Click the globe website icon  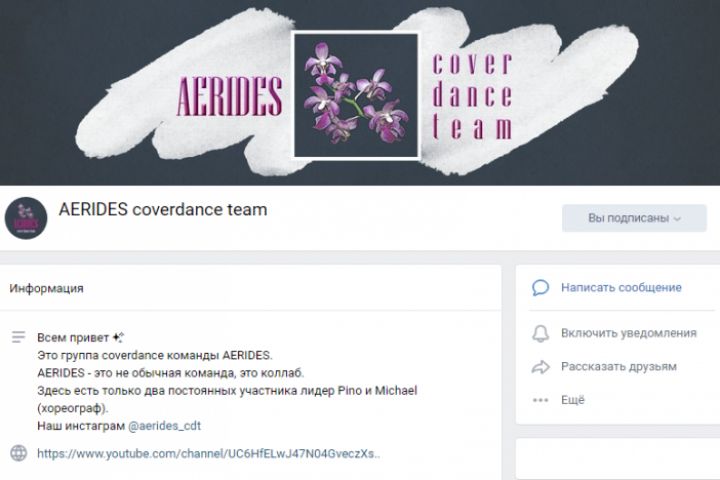tap(18, 453)
